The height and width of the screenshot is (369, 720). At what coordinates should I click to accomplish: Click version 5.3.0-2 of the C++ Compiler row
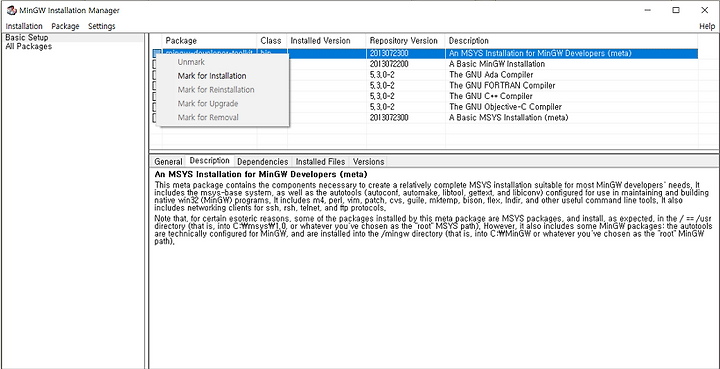(382, 96)
